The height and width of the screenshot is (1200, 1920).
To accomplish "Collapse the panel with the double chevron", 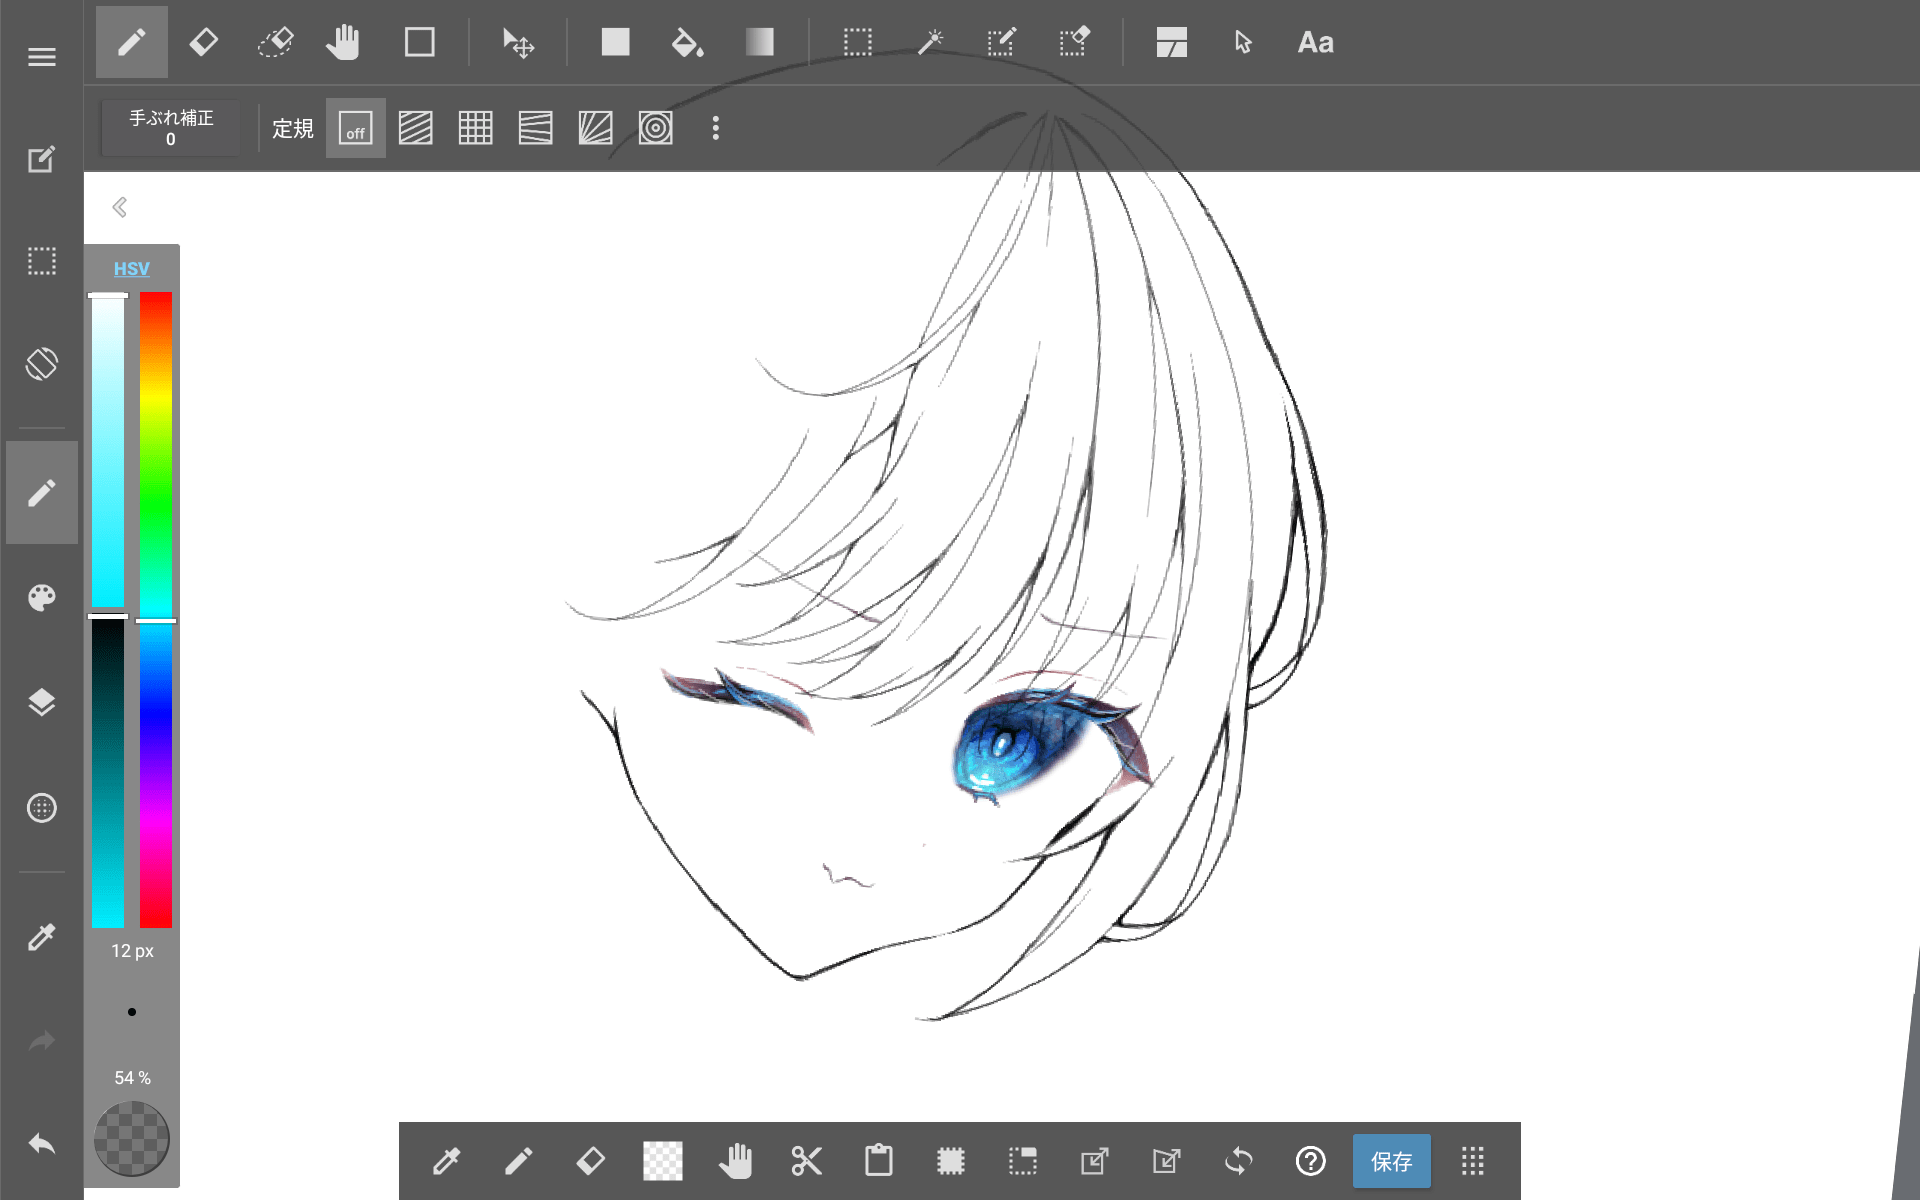I will point(120,207).
